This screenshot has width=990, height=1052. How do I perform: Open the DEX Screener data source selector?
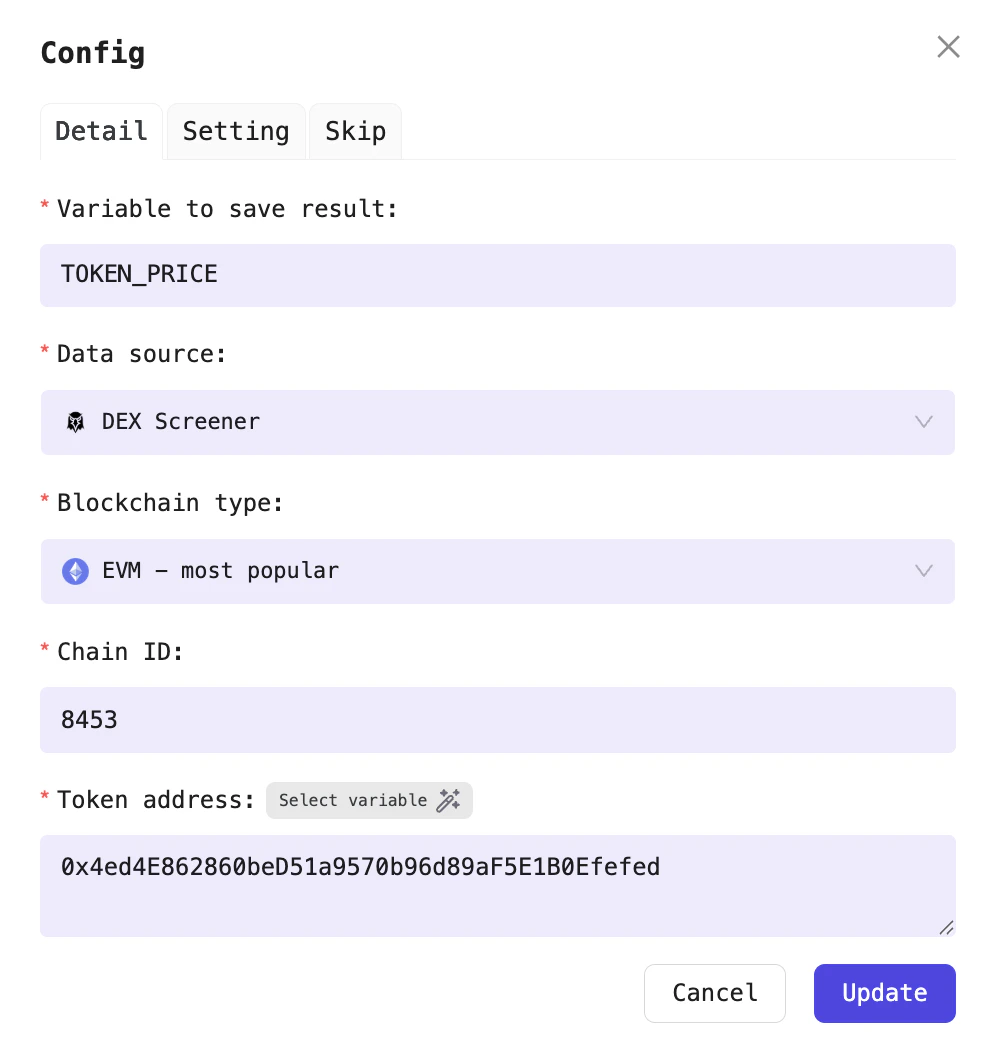[x=498, y=422]
